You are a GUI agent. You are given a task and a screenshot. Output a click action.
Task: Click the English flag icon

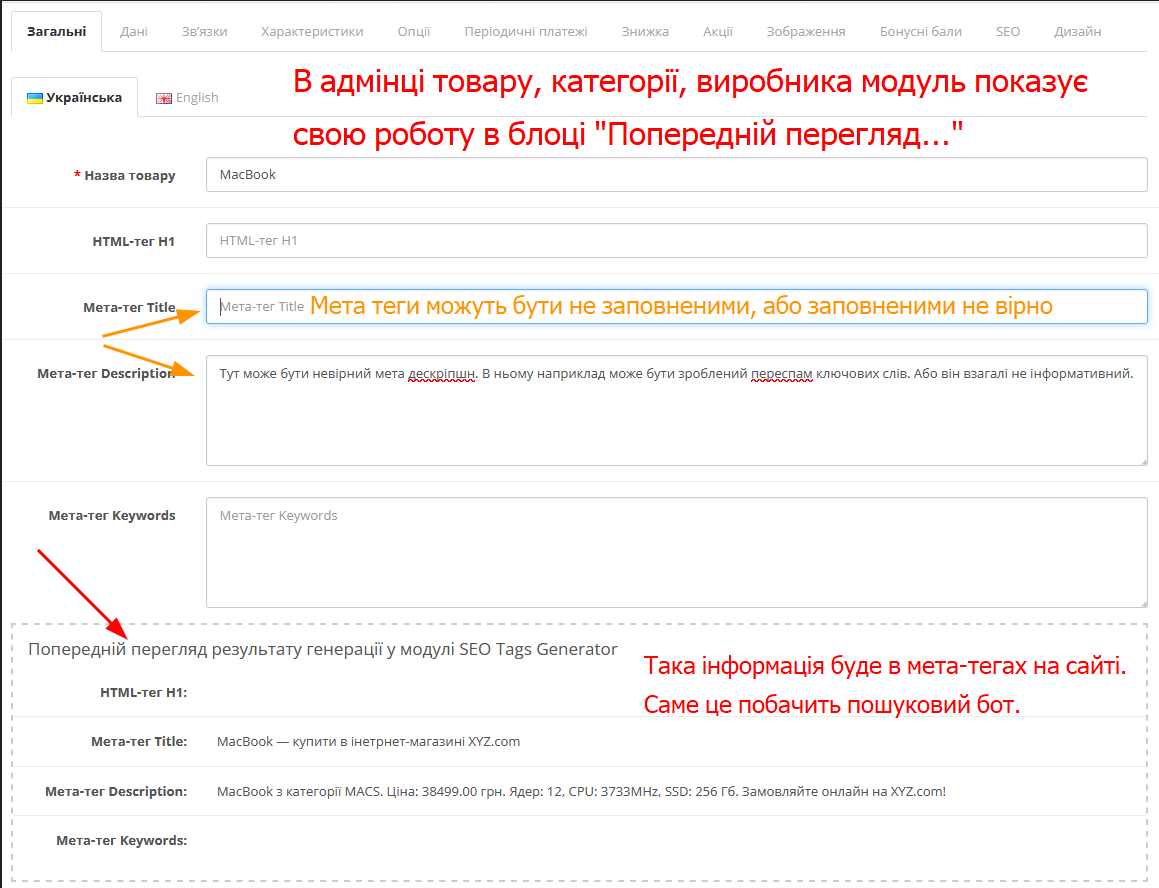click(x=164, y=98)
